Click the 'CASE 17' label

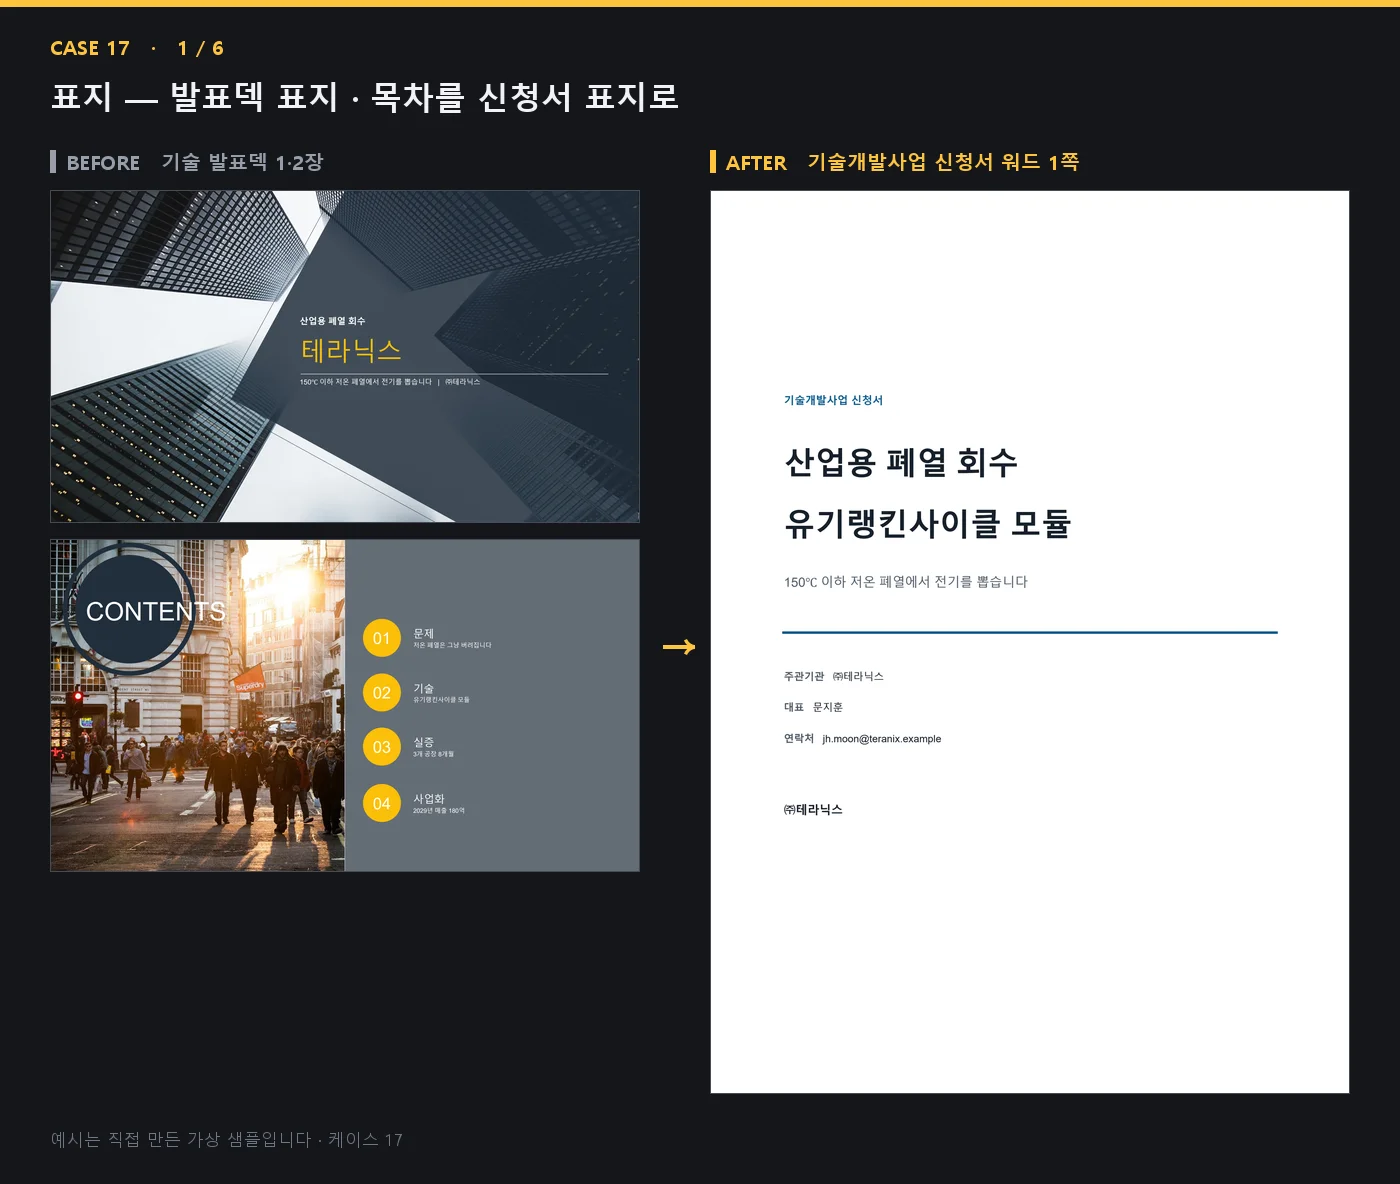[x=90, y=48]
